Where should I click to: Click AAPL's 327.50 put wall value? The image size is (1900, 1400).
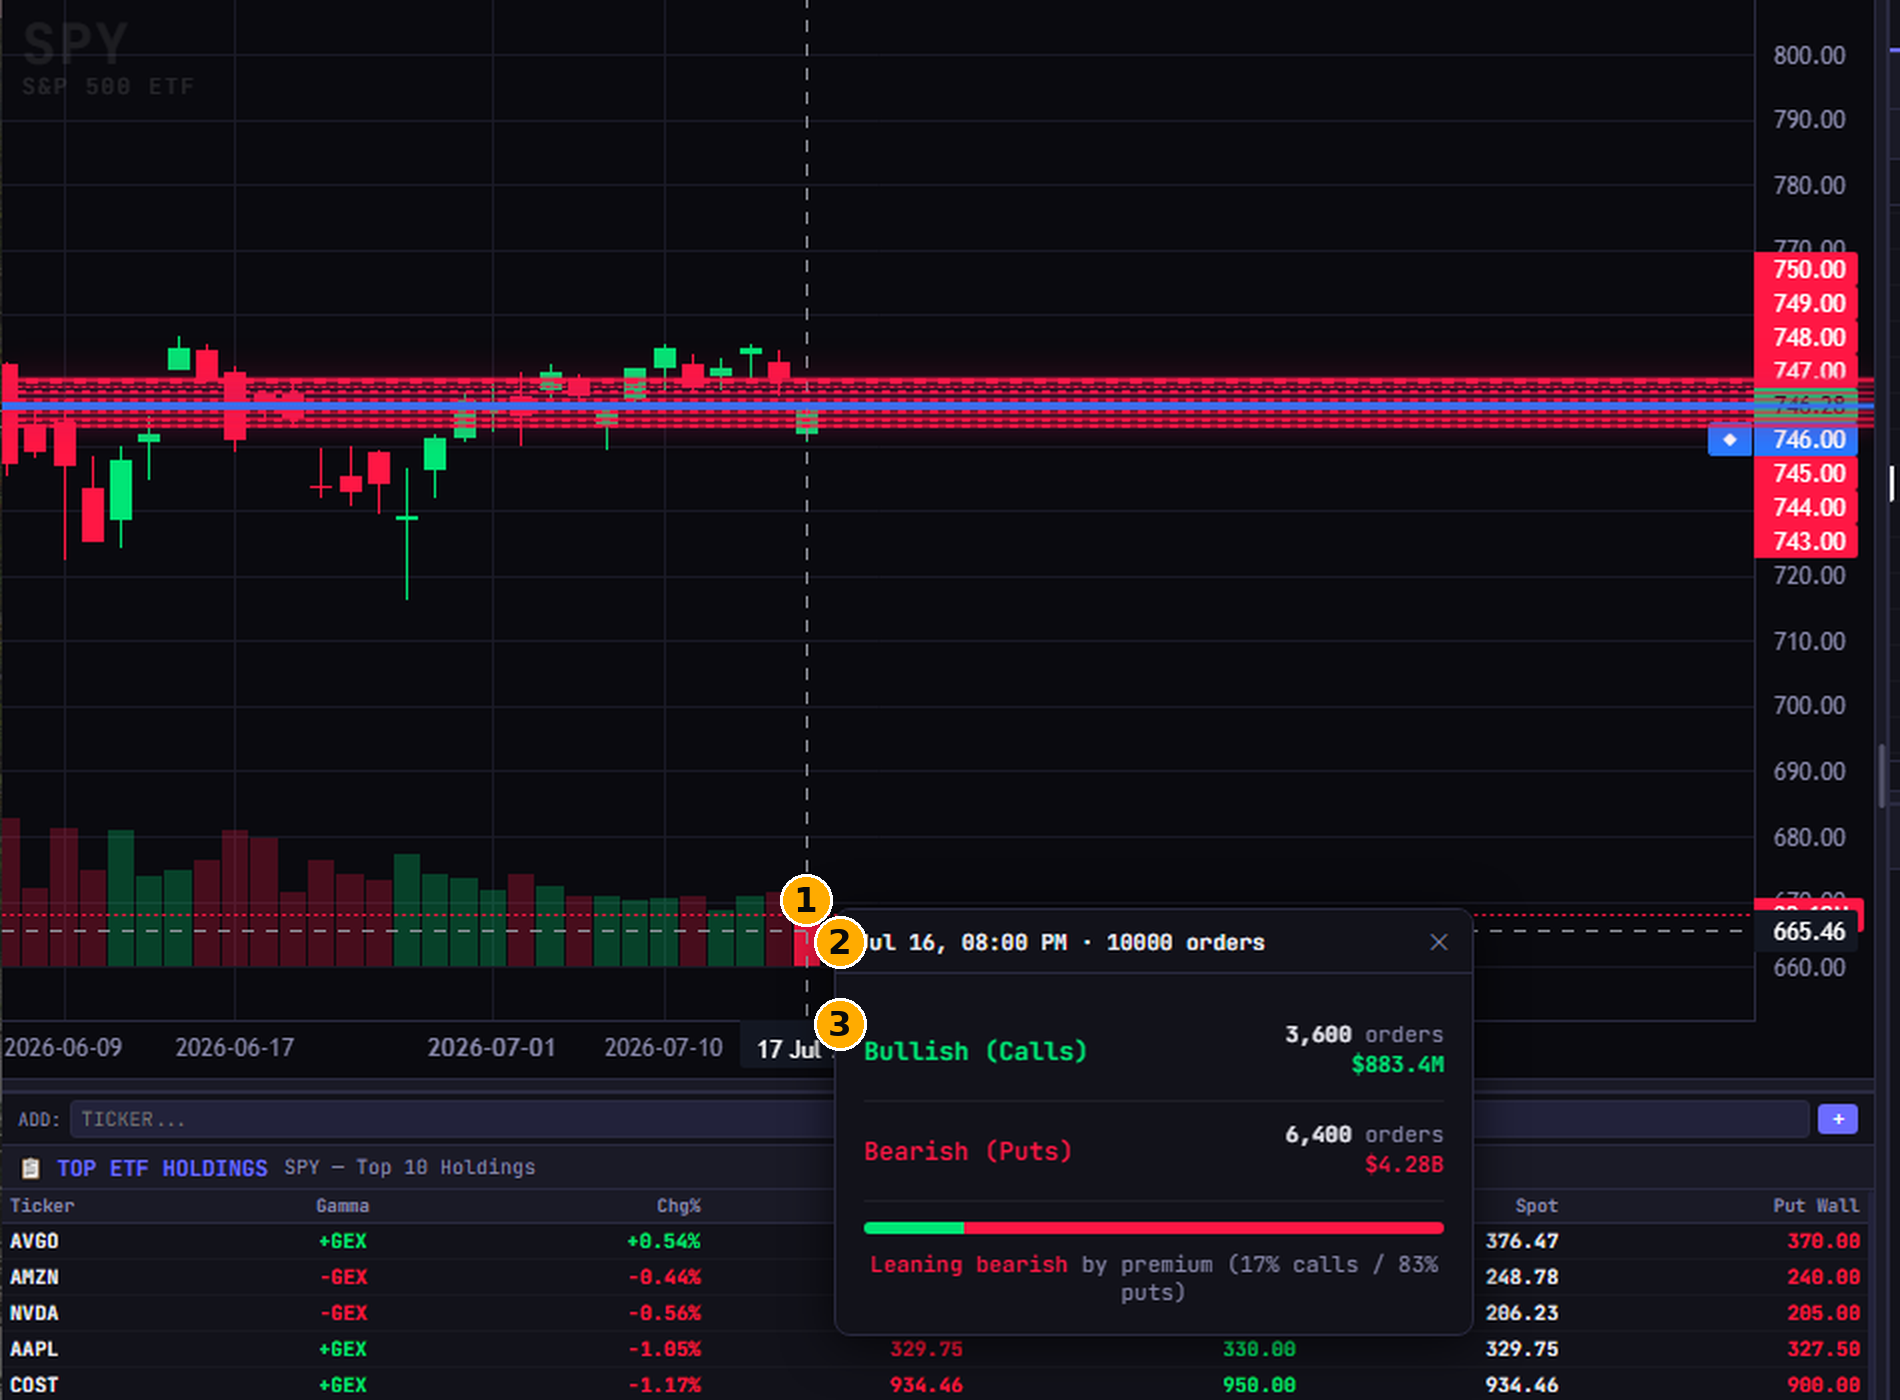tap(1824, 1349)
